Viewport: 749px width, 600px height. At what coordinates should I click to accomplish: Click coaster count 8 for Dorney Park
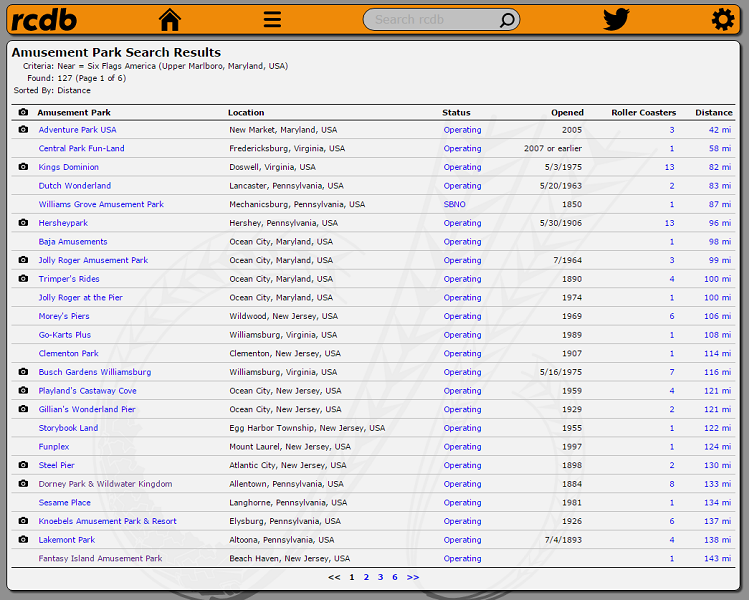click(x=672, y=484)
